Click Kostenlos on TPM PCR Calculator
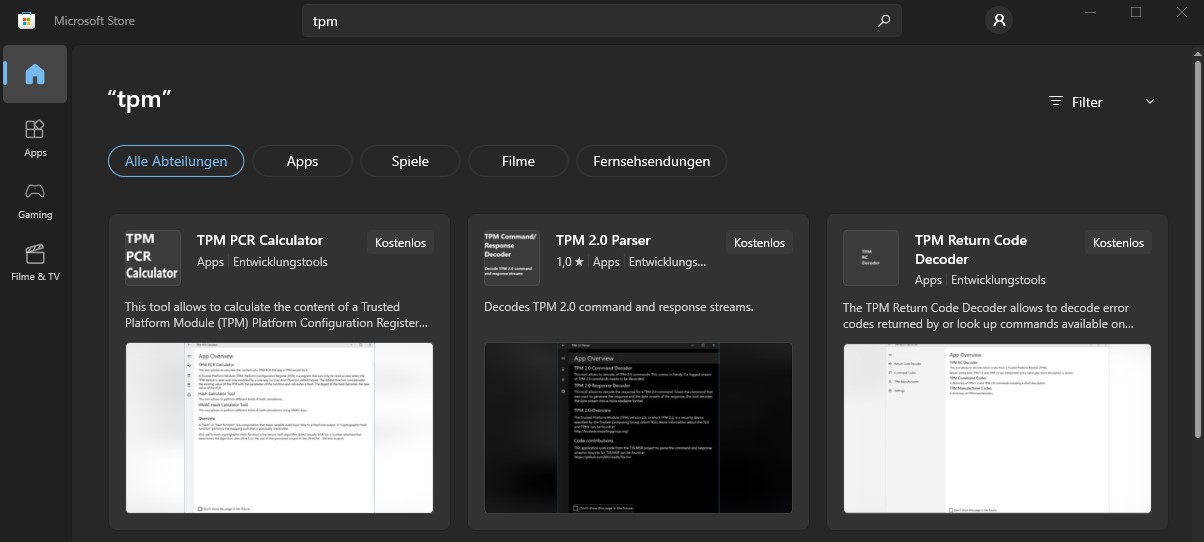The height and width of the screenshot is (542, 1204). tap(400, 242)
